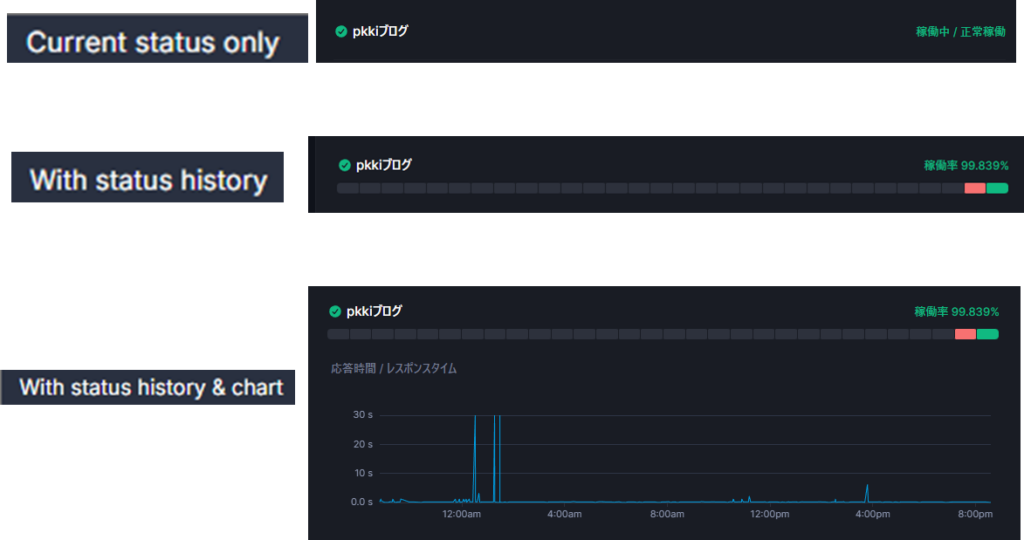Click 稼働率 99.839% in the bottom chart panel
Image resolution: width=1024 pixels, height=540 pixels.
coord(956,311)
